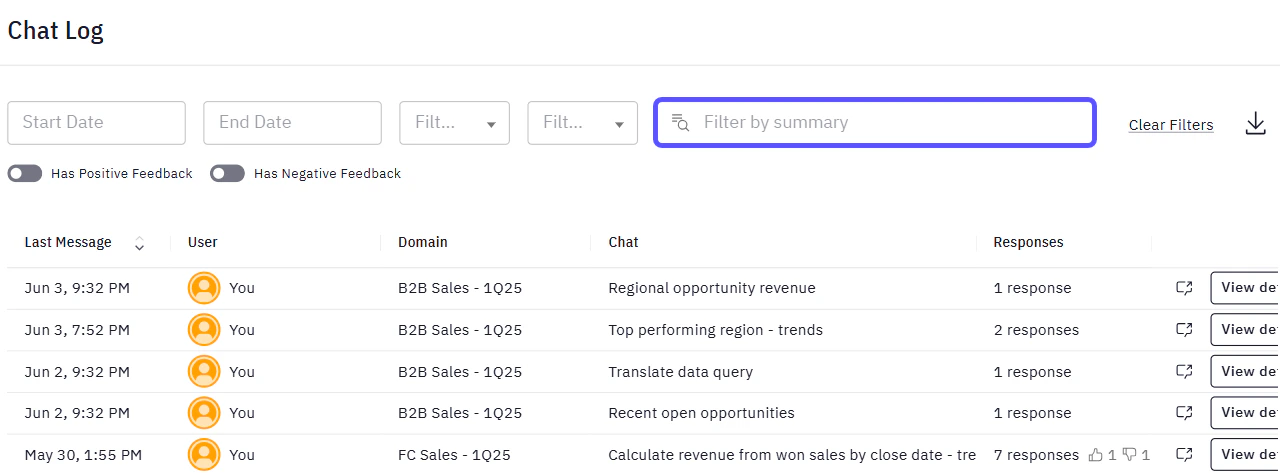Toggle Has Negative Feedback switch
This screenshot has width=1280, height=473.
pos(228,174)
